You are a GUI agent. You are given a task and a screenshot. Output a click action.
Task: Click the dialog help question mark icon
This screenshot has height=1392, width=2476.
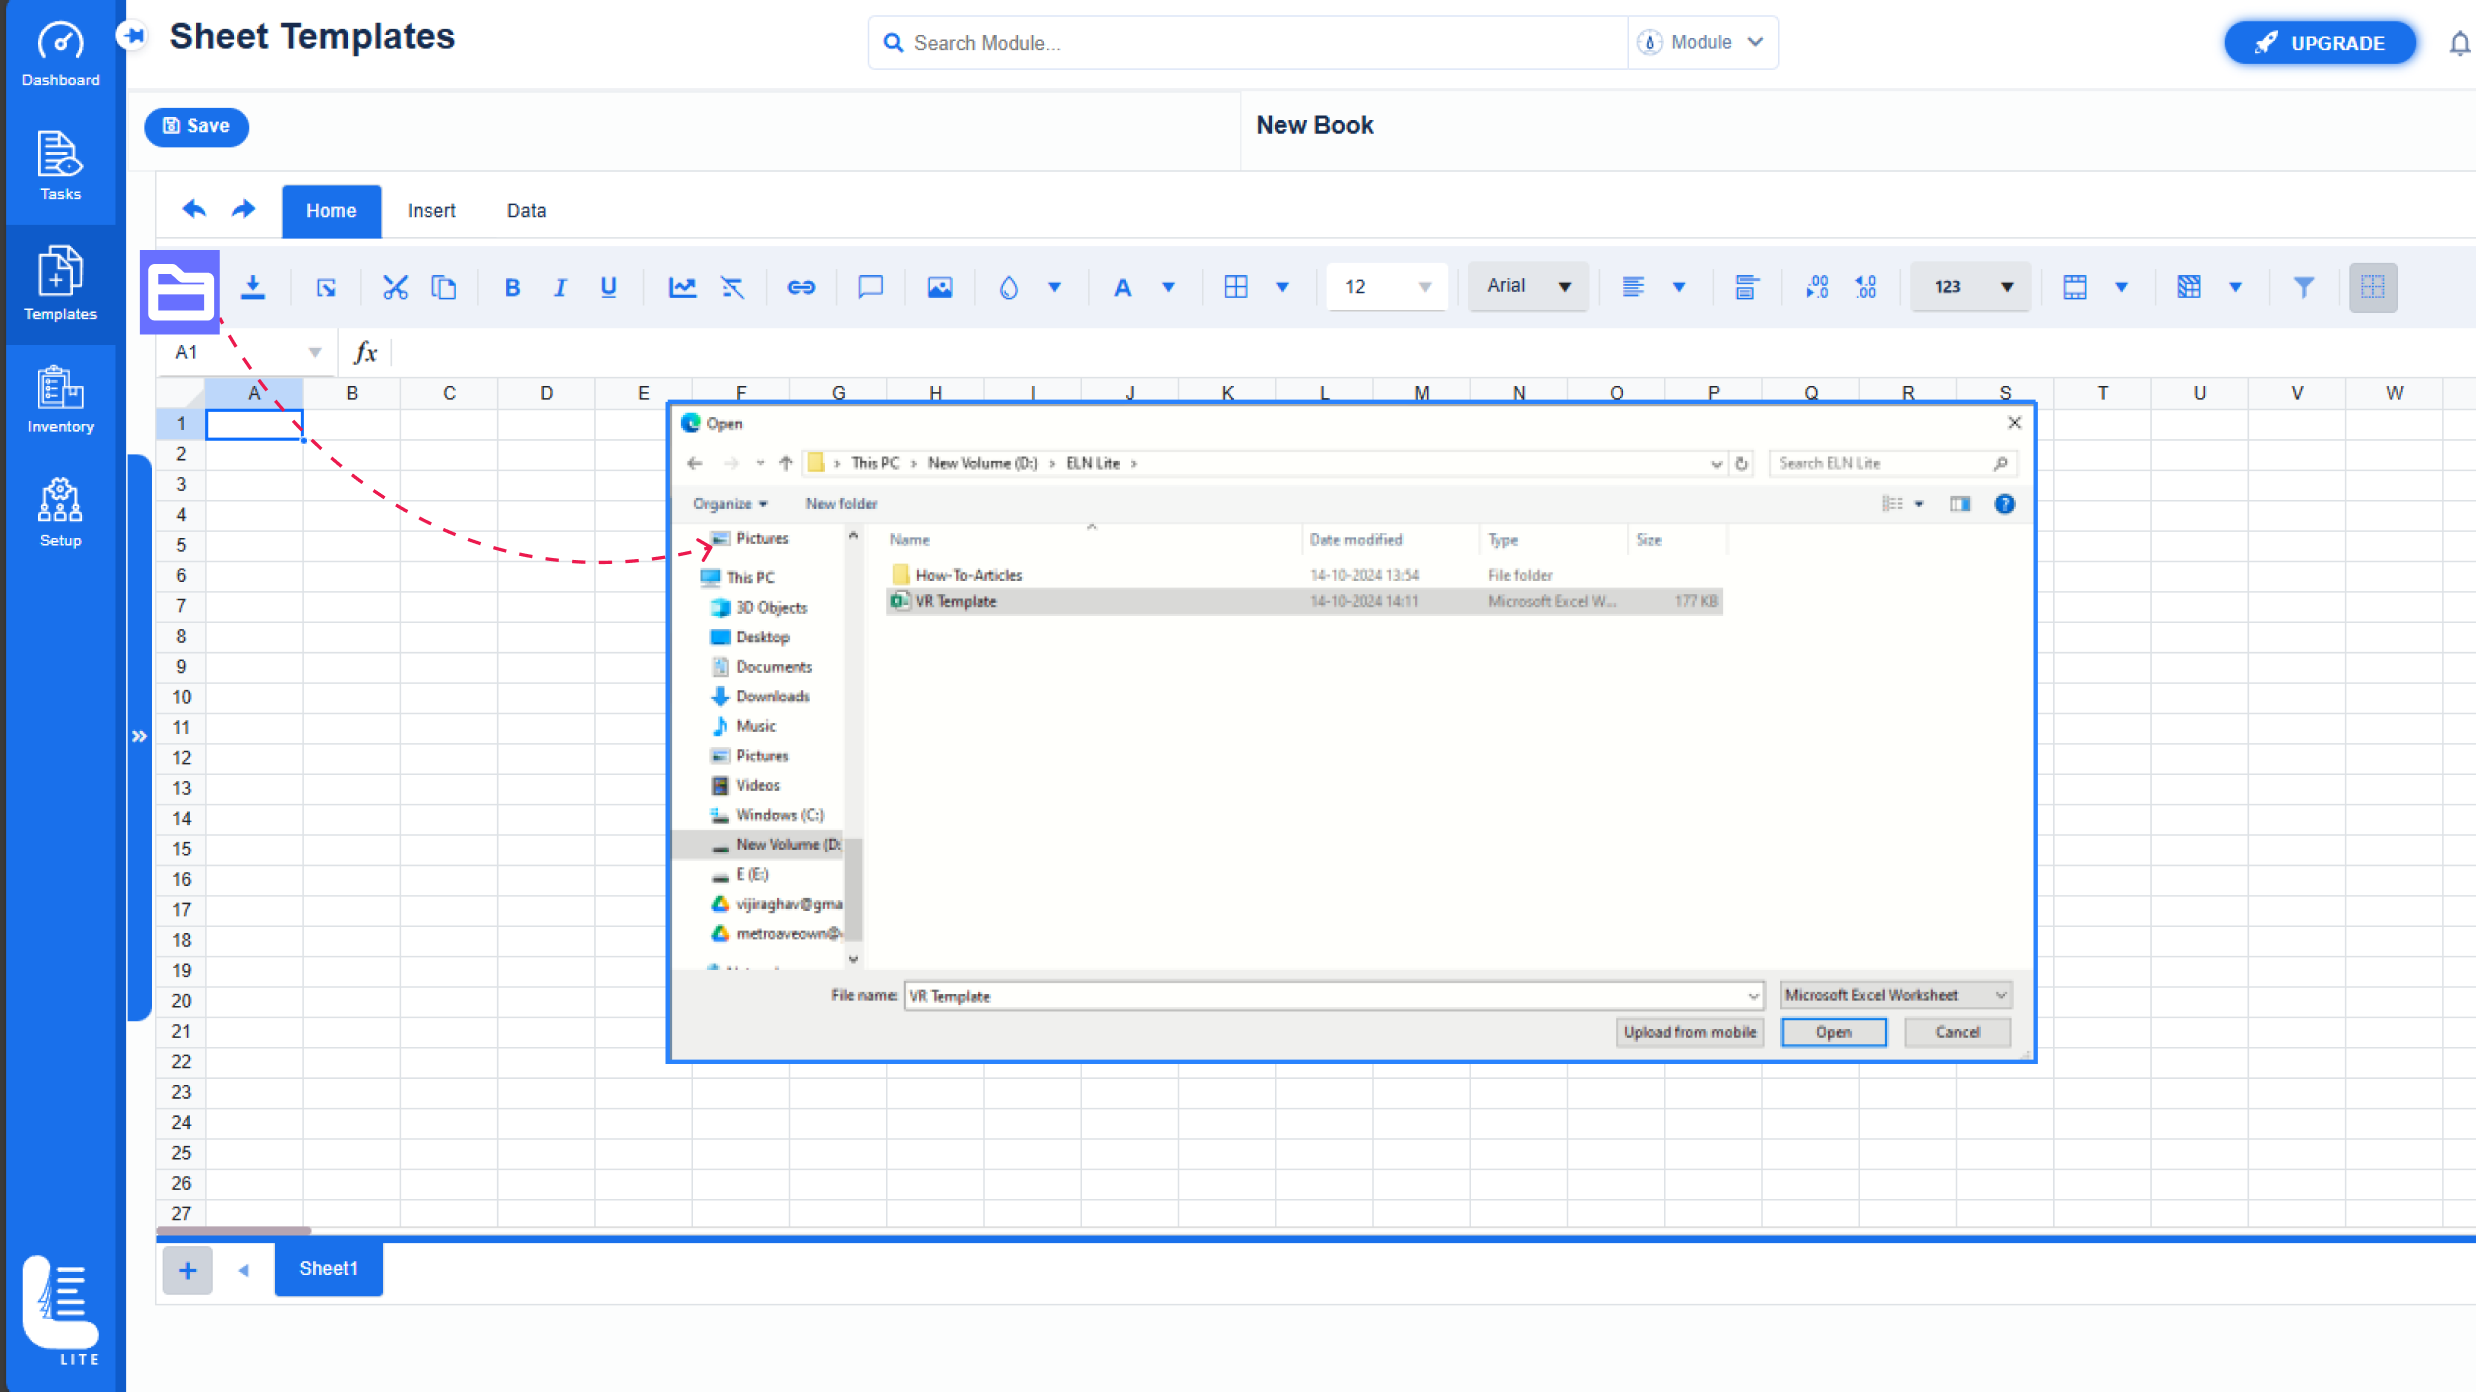pos(2005,504)
